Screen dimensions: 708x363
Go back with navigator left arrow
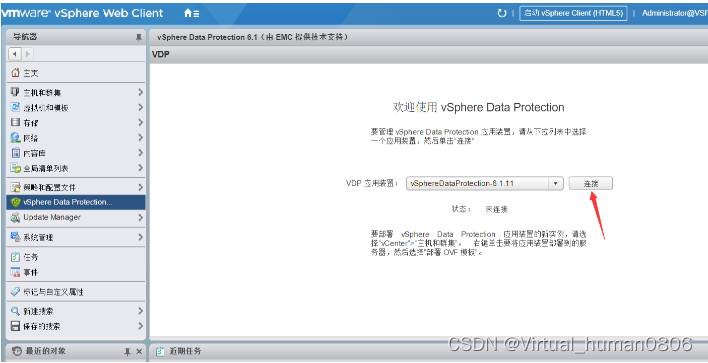(15, 54)
